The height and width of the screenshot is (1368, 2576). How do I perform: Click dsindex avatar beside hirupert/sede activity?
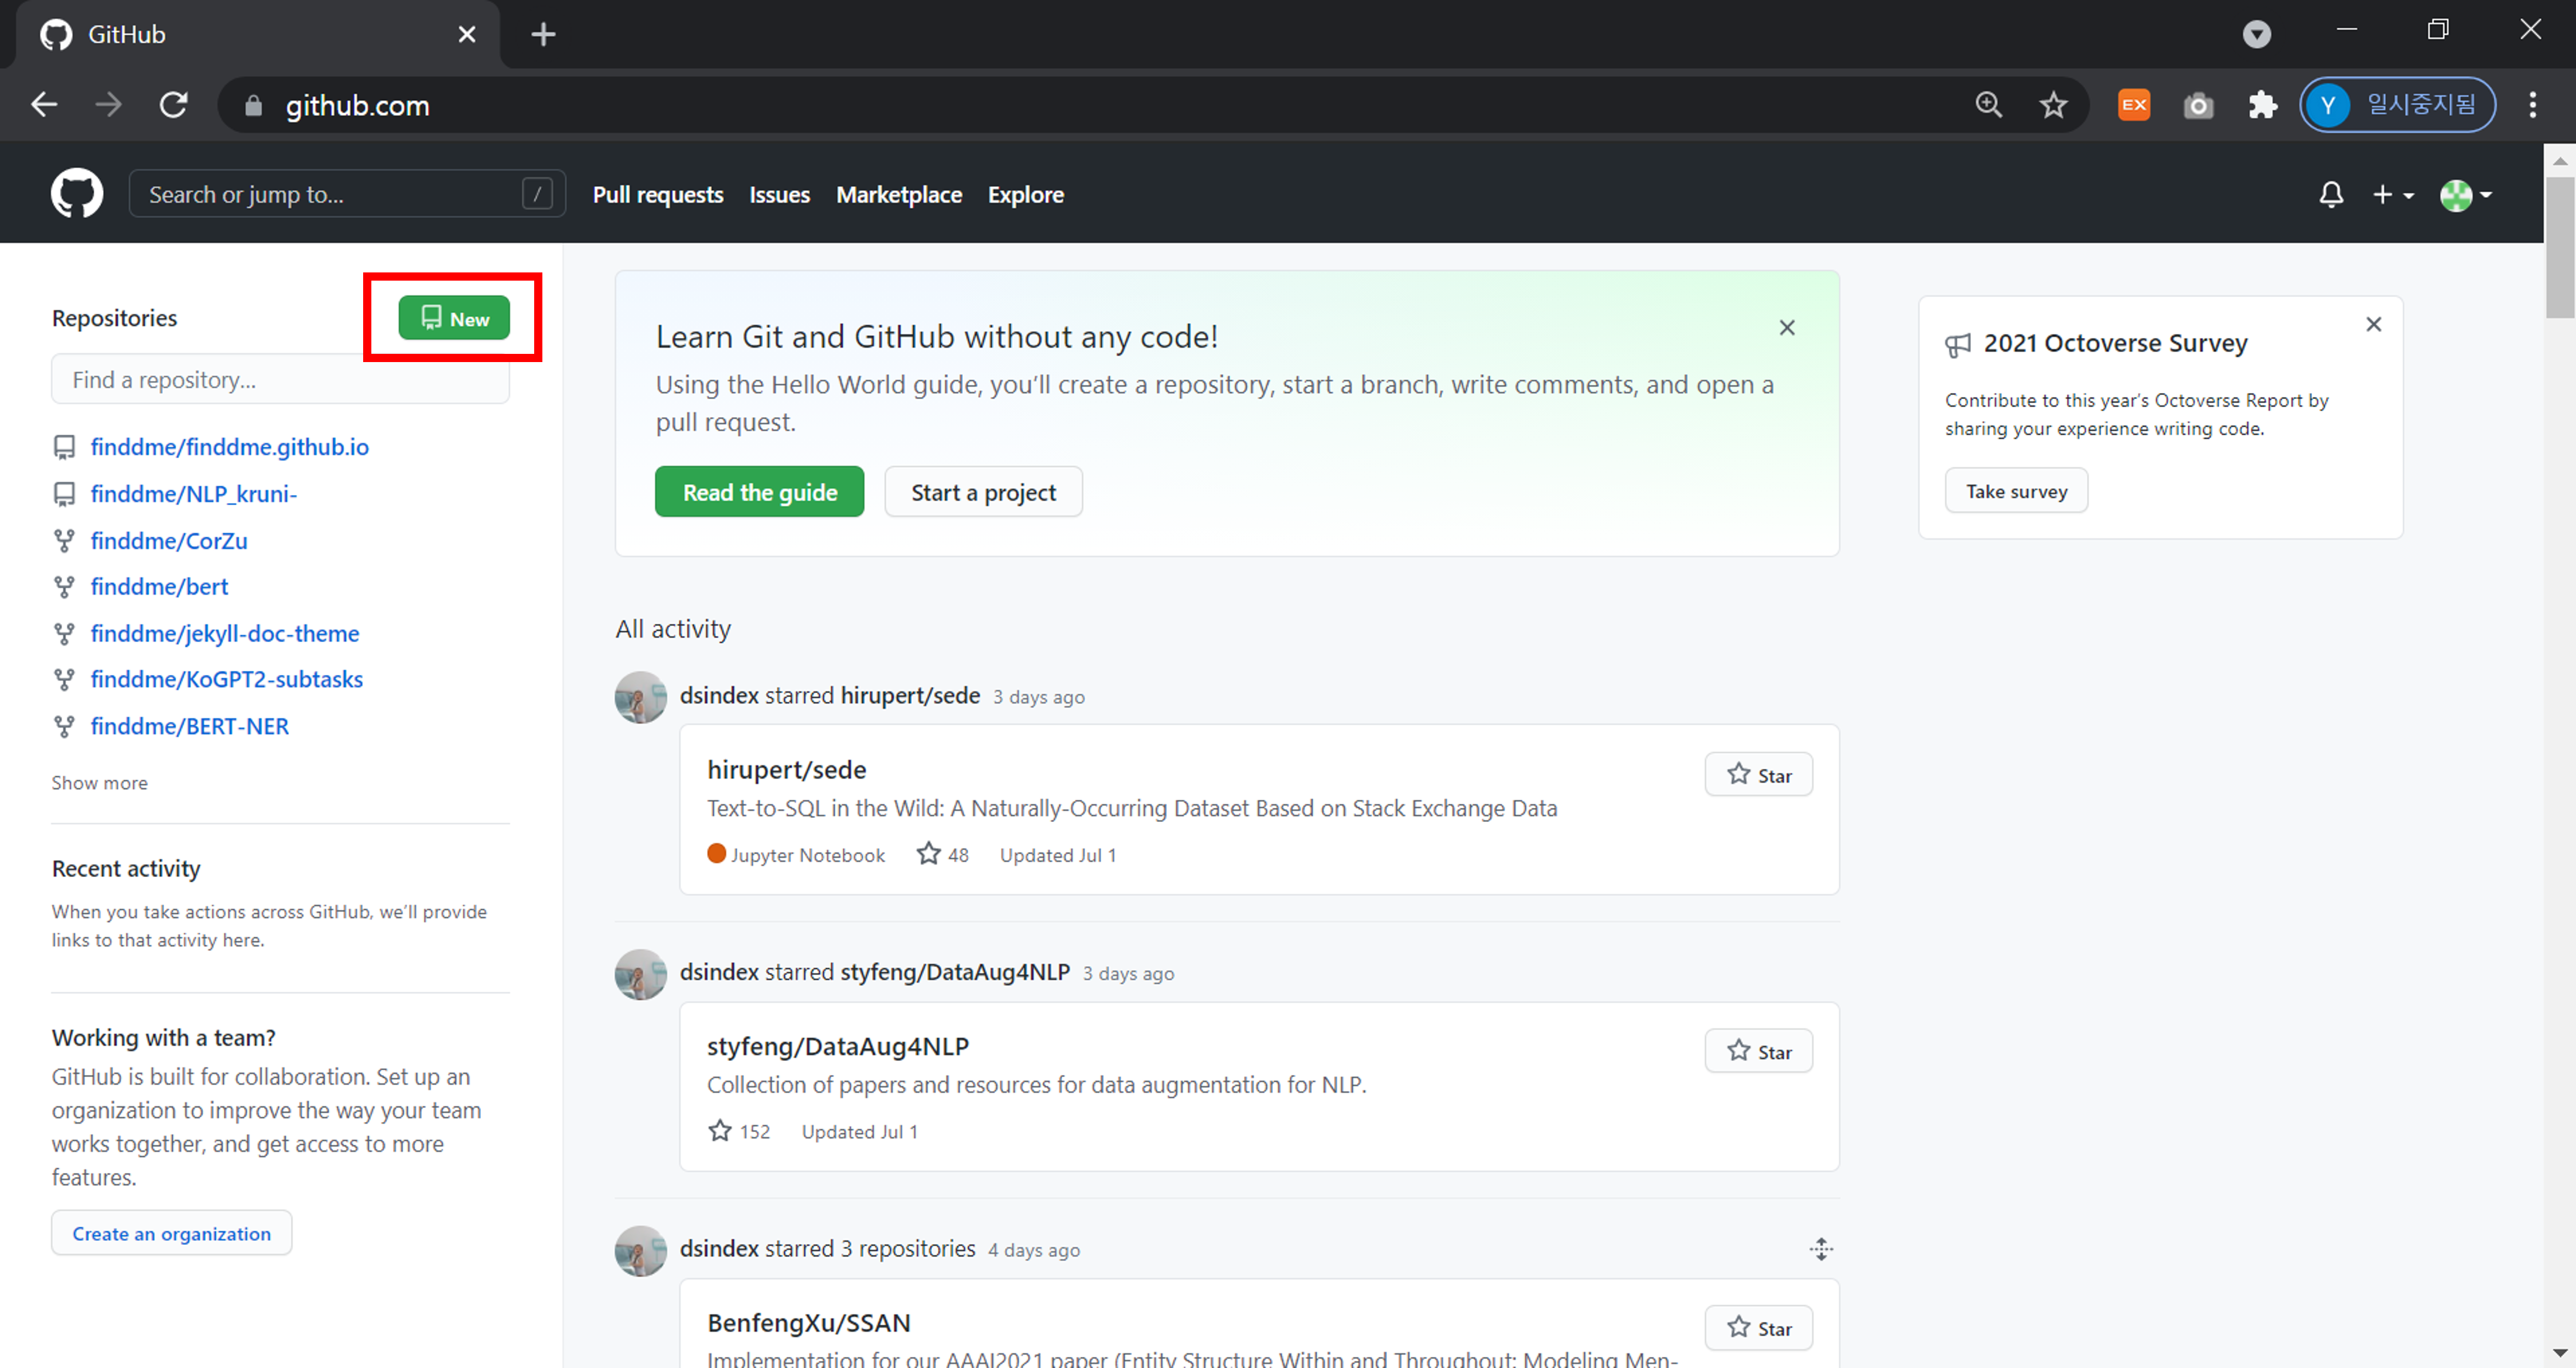coord(640,696)
